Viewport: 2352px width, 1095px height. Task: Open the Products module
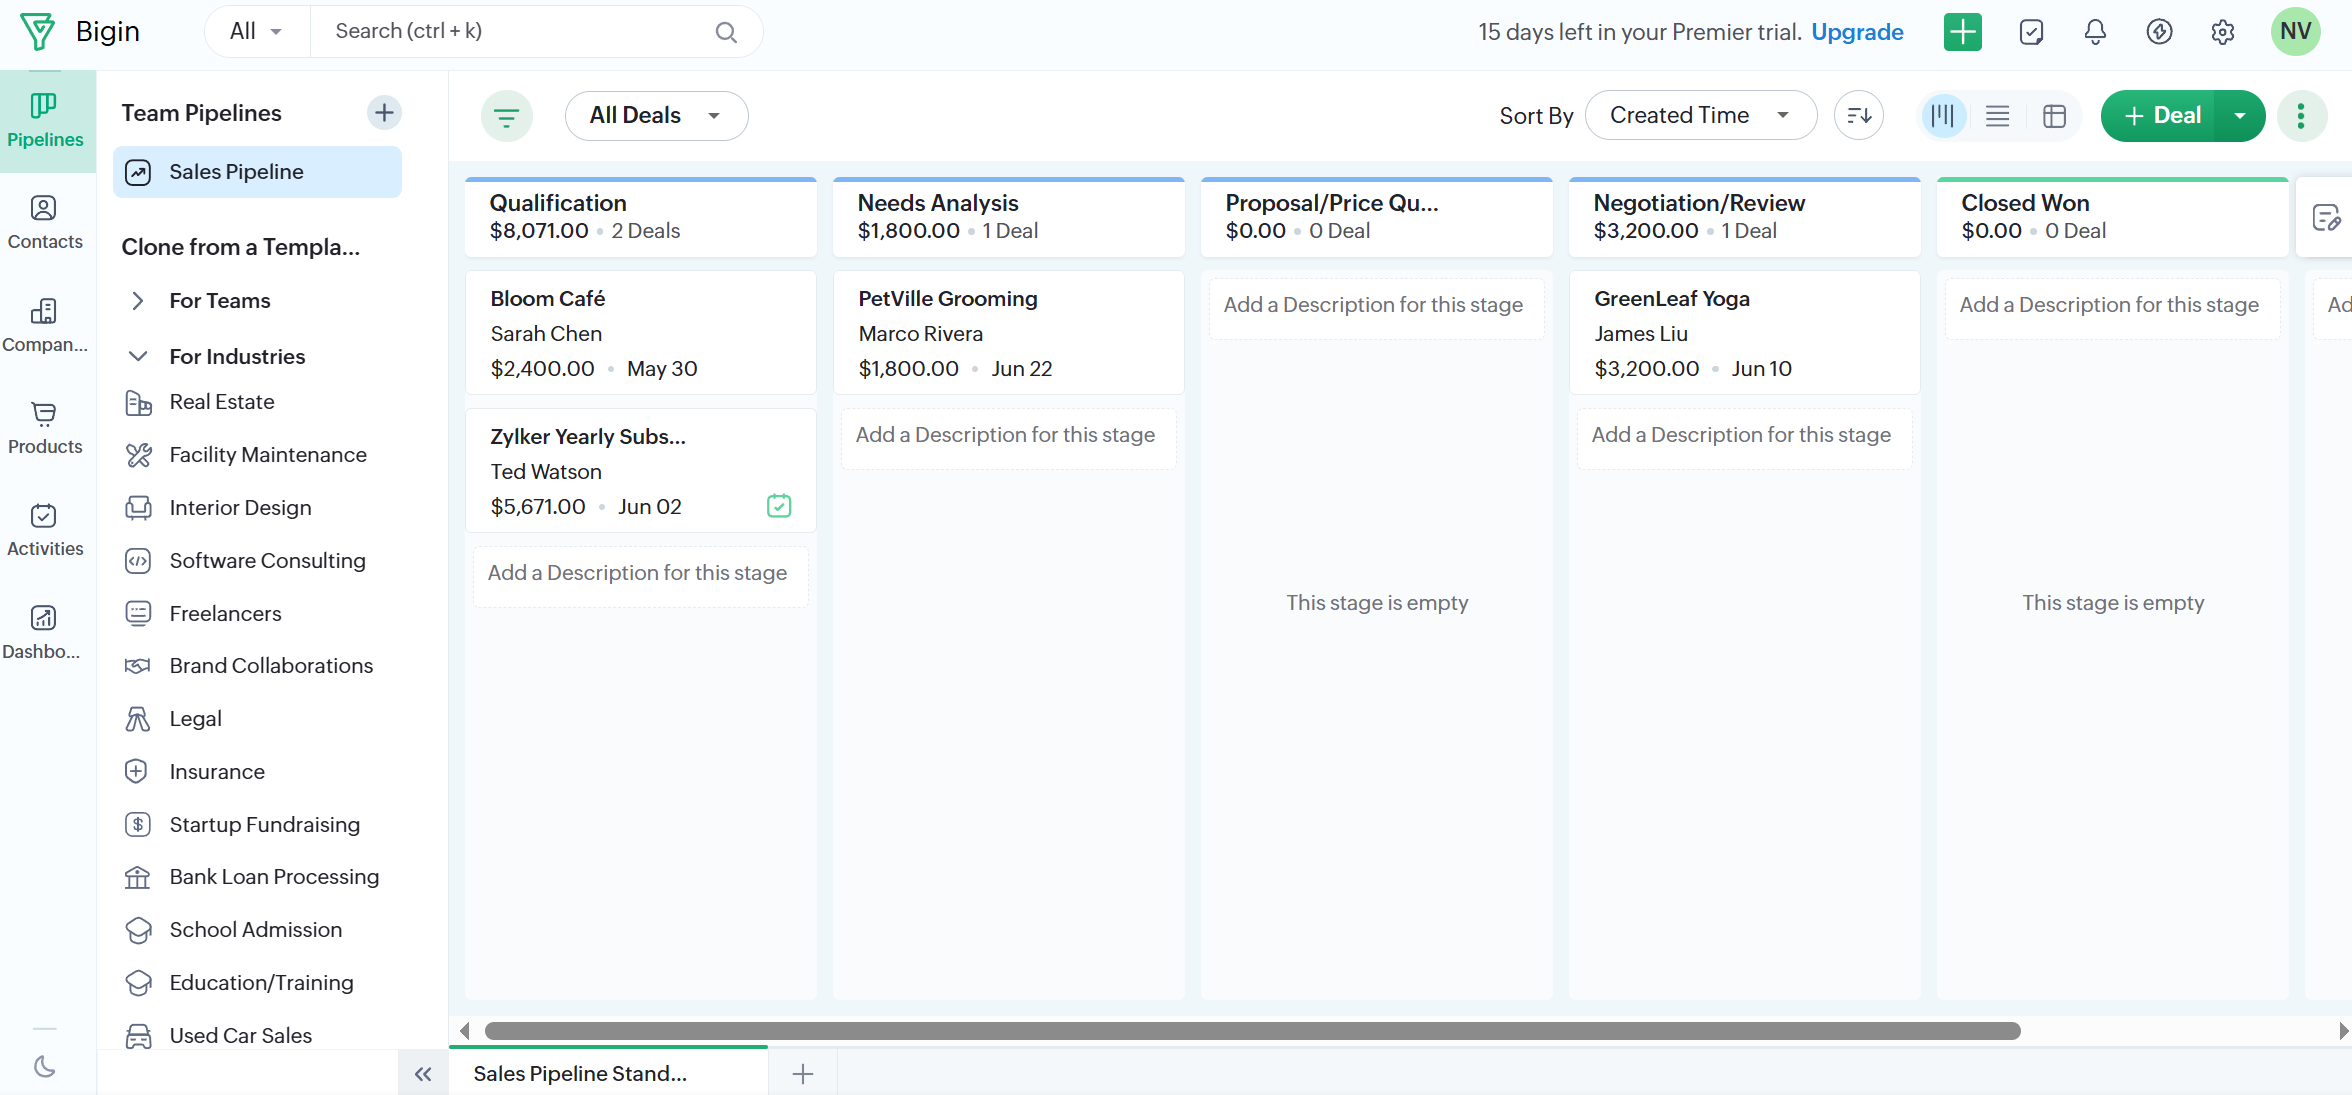(46, 428)
